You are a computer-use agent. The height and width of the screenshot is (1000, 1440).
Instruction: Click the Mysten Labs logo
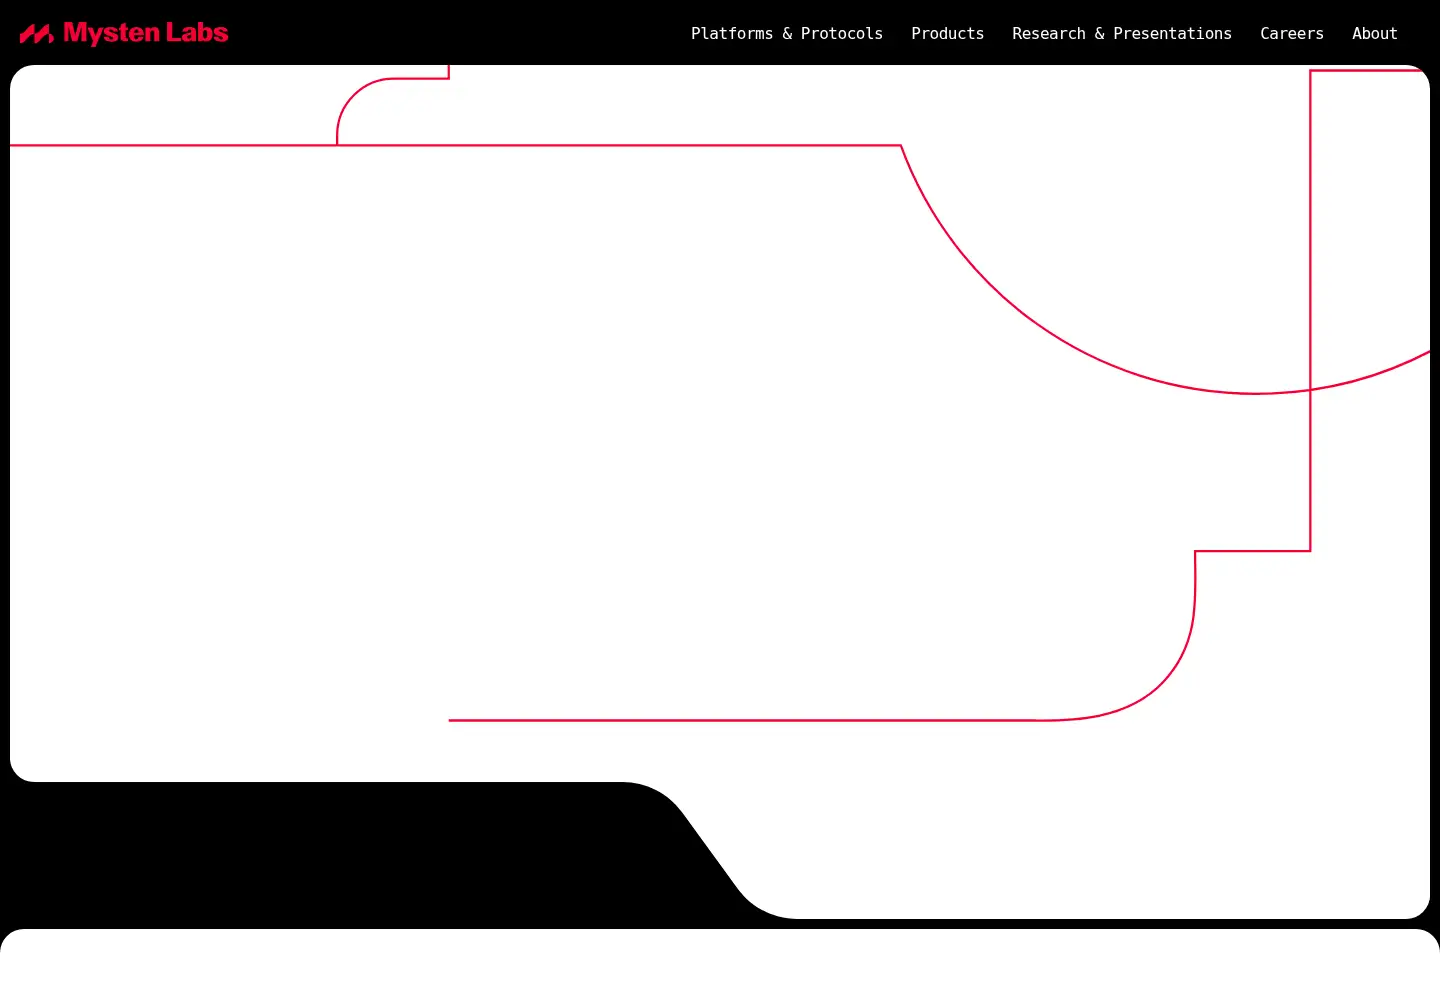coord(124,33)
